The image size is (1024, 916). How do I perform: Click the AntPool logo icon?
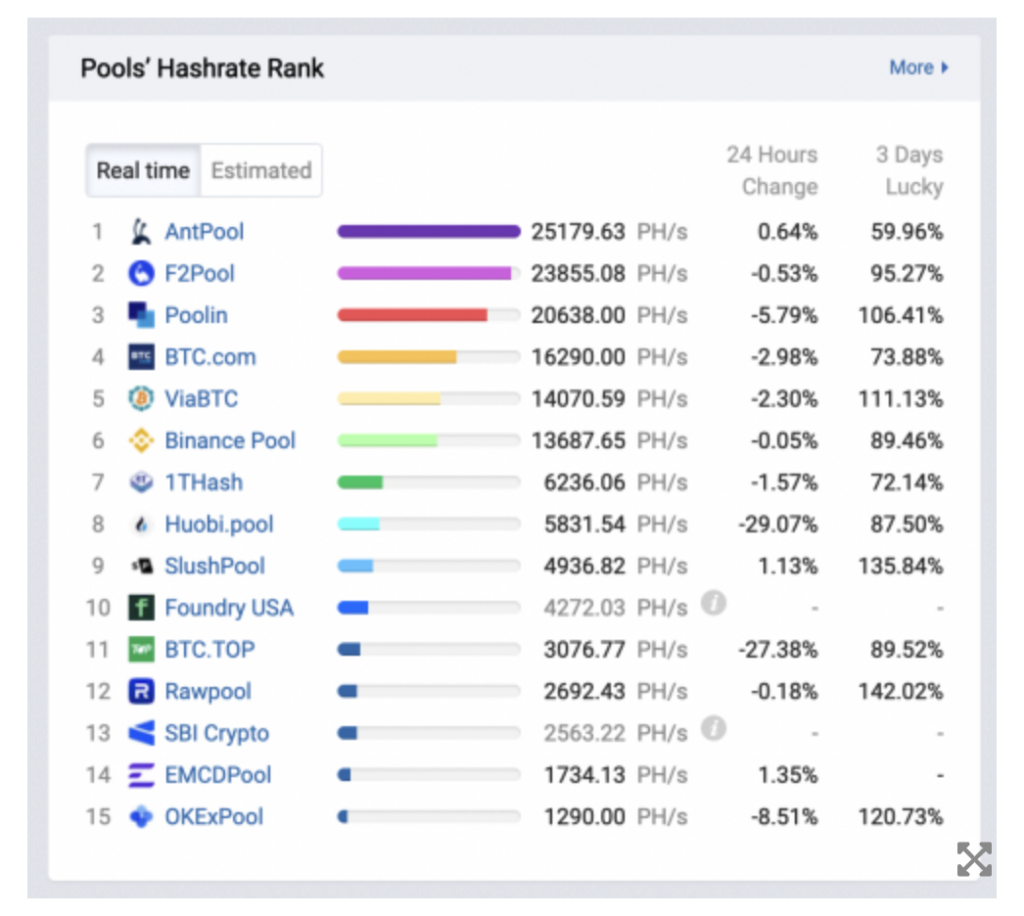coord(141,232)
